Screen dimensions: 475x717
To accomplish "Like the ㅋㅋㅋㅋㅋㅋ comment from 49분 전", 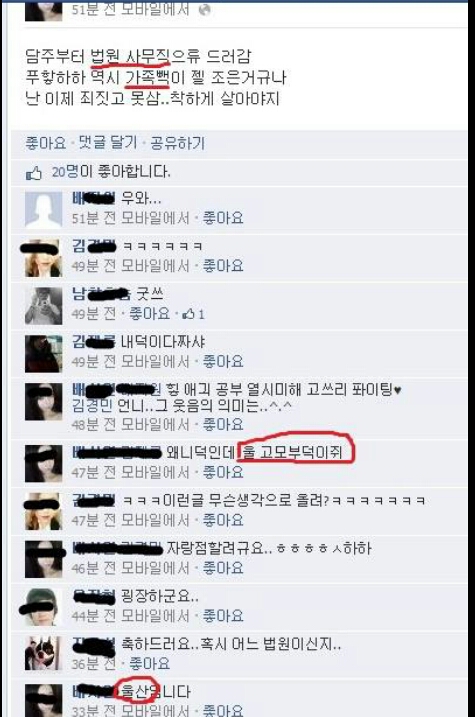I will [x=223, y=265].
